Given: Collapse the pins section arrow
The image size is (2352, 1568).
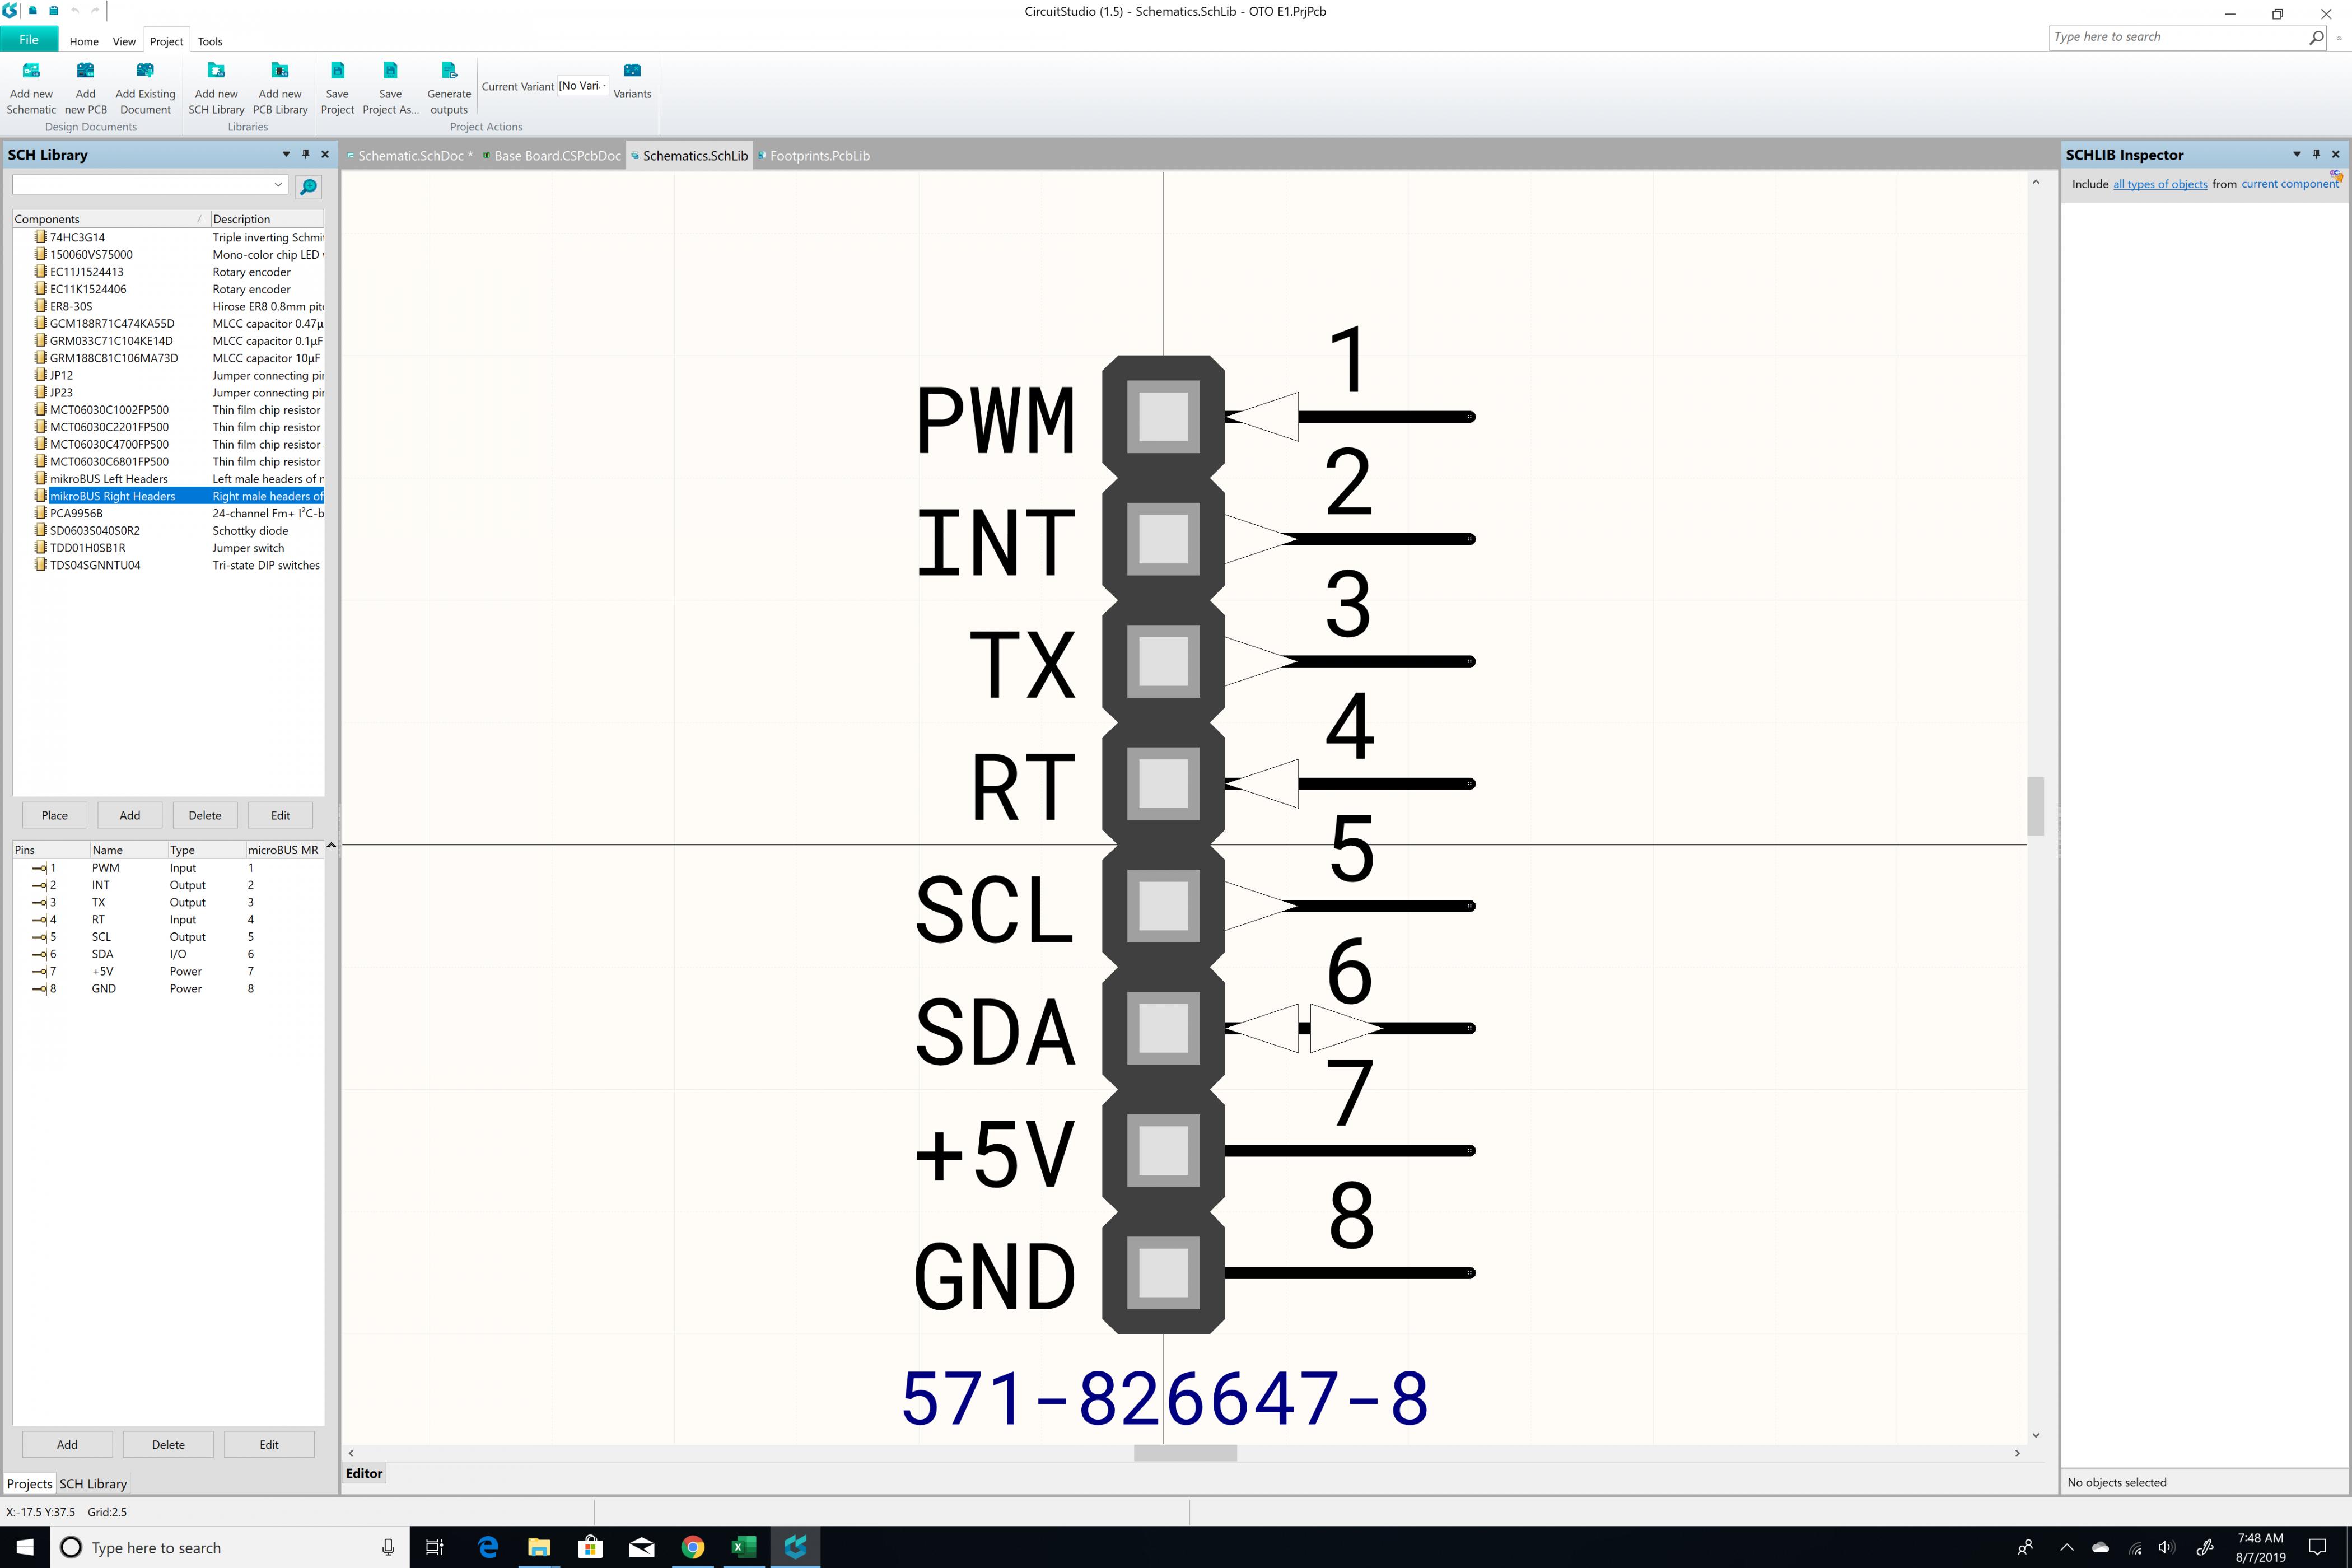Looking at the screenshot, I should [x=331, y=846].
